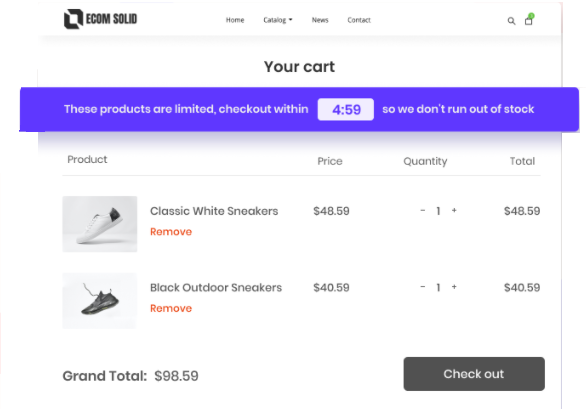Open the Black Outdoor Sneakers product title

click(216, 287)
